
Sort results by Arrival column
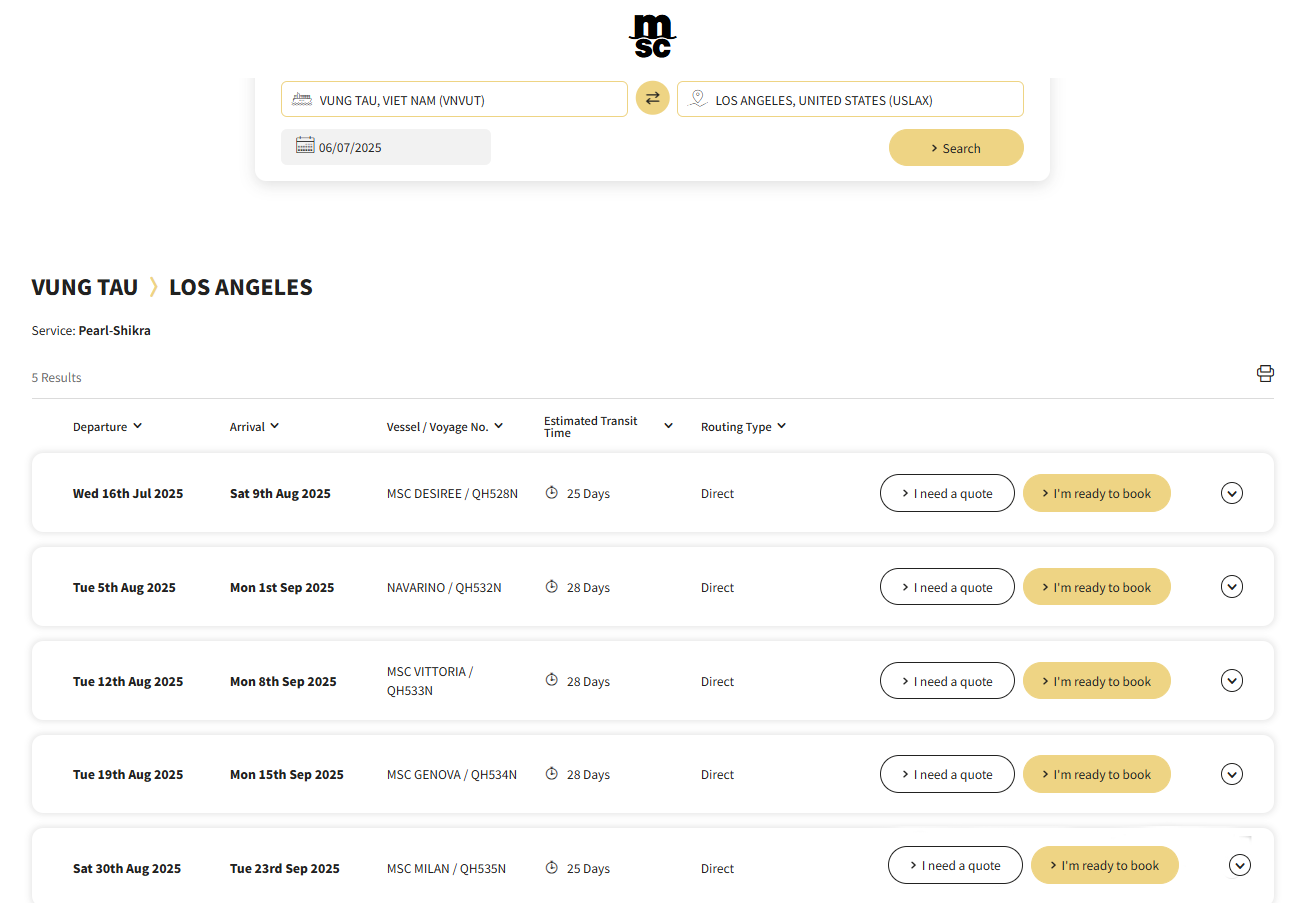click(x=254, y=427)
